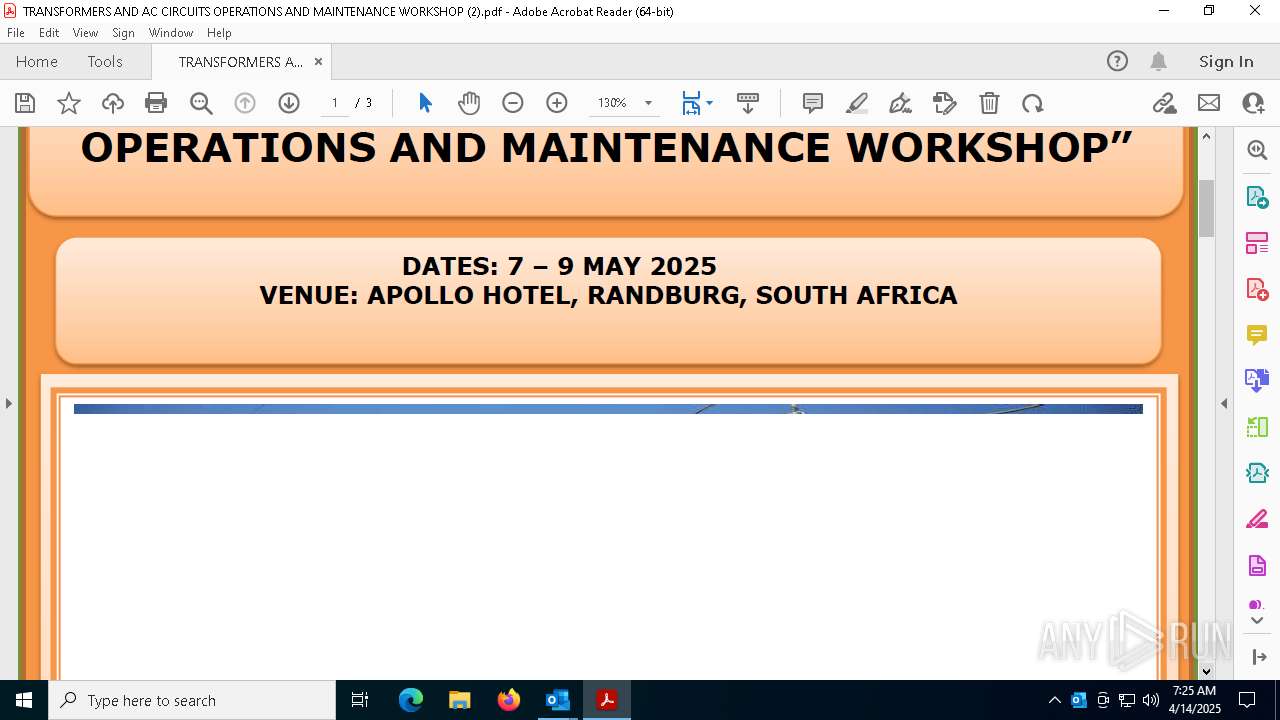Open the Windows Start menu
This screenshot has width=1280, height=720.
click(x=24, y=700)
